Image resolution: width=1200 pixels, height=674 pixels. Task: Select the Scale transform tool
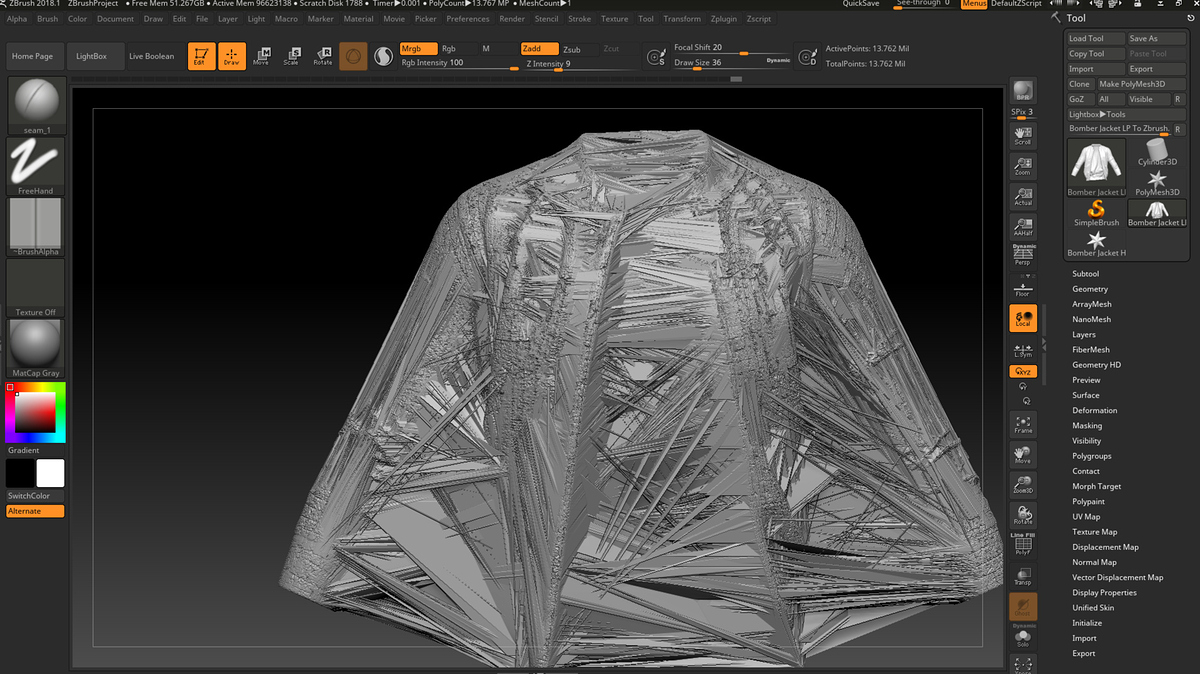(x=292, y=57)
